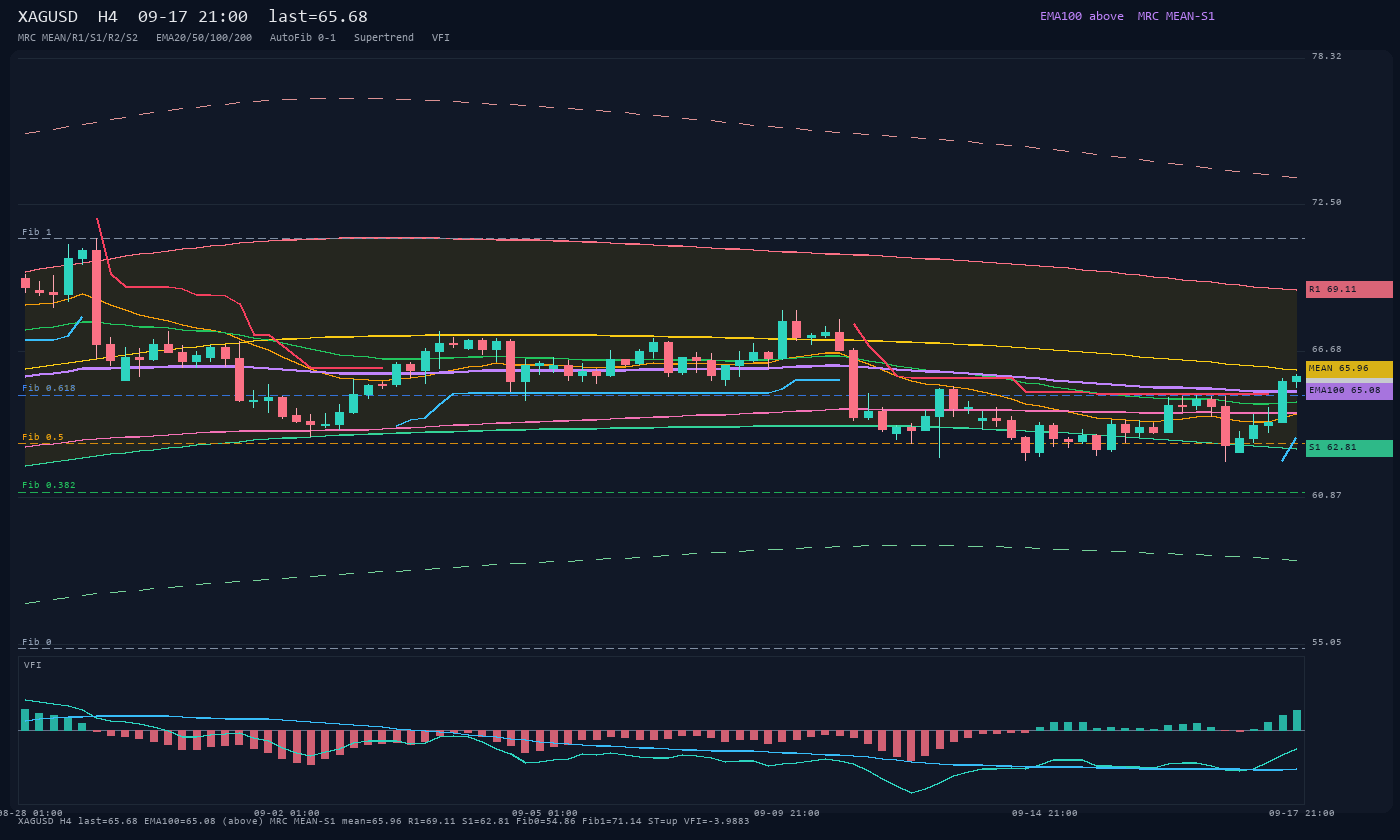This screenshot has height=840, width=1400.
Task: Click the 'Fib 1' level label
Action: tap(37, 232)
